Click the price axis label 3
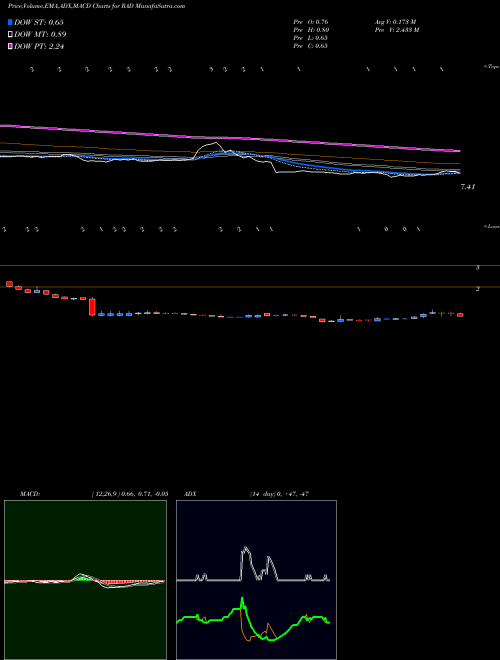The width and height of the screenshot is (500, 660). [478, 267]
